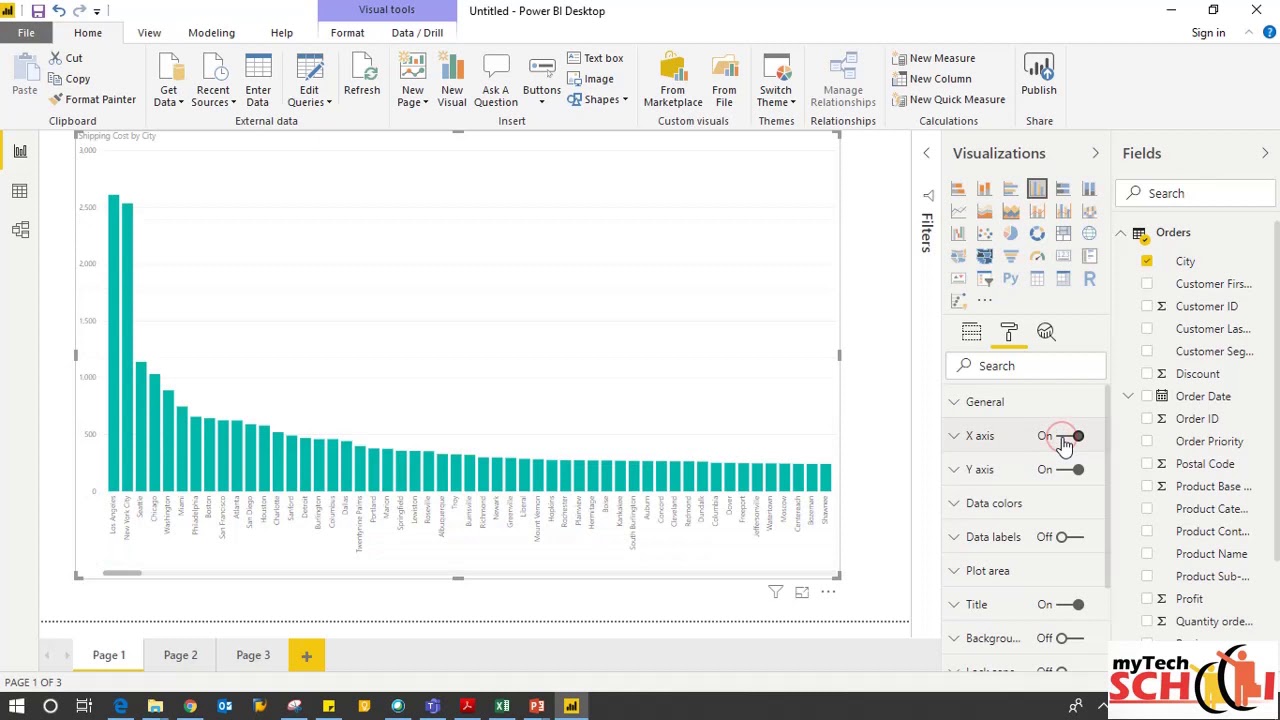The image size is (1280, 720).
Task: Open Model relationships view in sidebar
Action: pyautogui.click(x=20, y=230)
